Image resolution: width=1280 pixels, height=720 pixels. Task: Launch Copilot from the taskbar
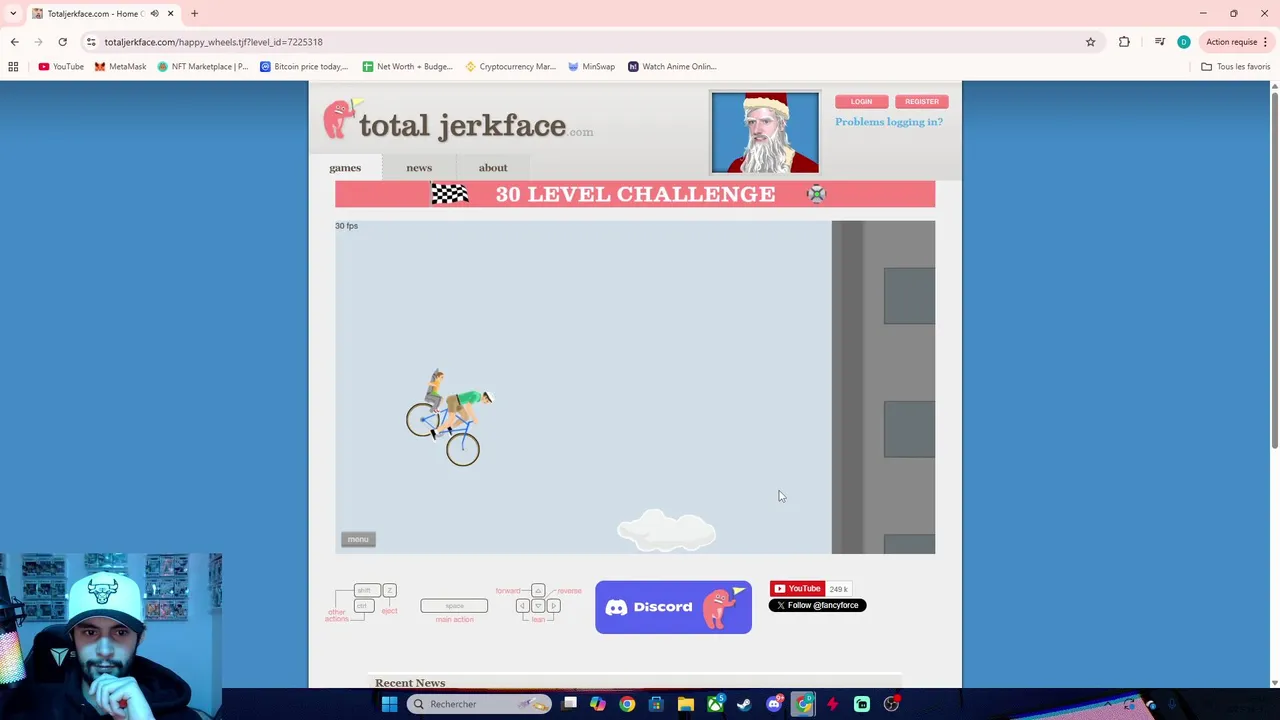pos(597,704)
